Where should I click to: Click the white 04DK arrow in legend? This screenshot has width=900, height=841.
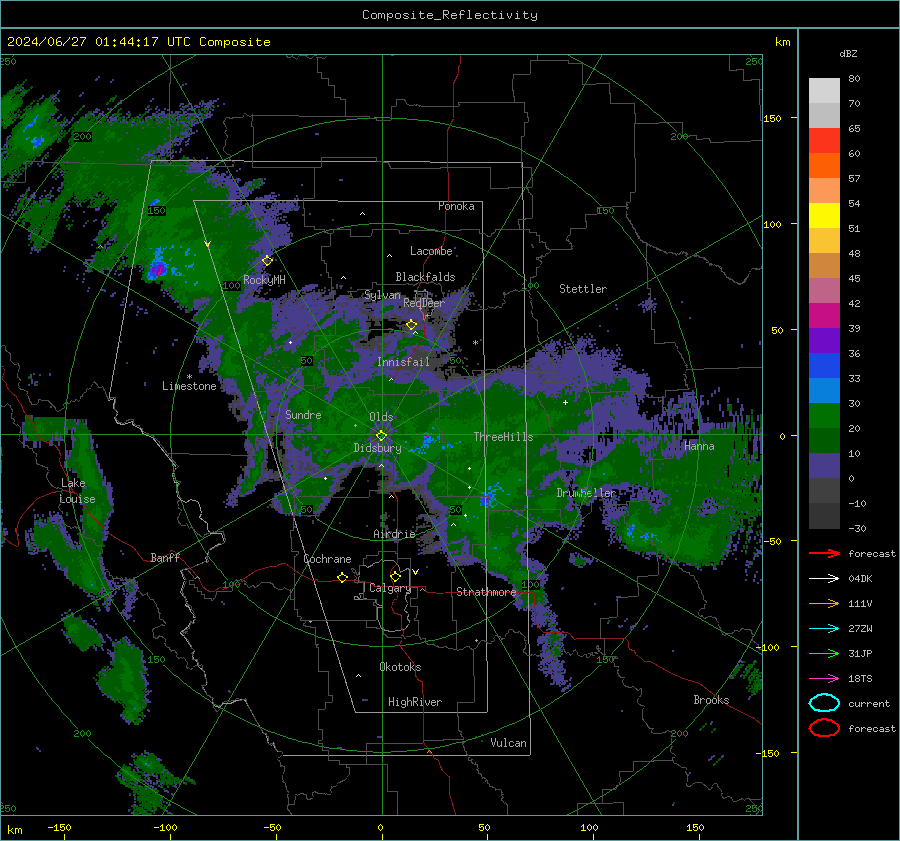pyautogui.click(x=824, y=579)
